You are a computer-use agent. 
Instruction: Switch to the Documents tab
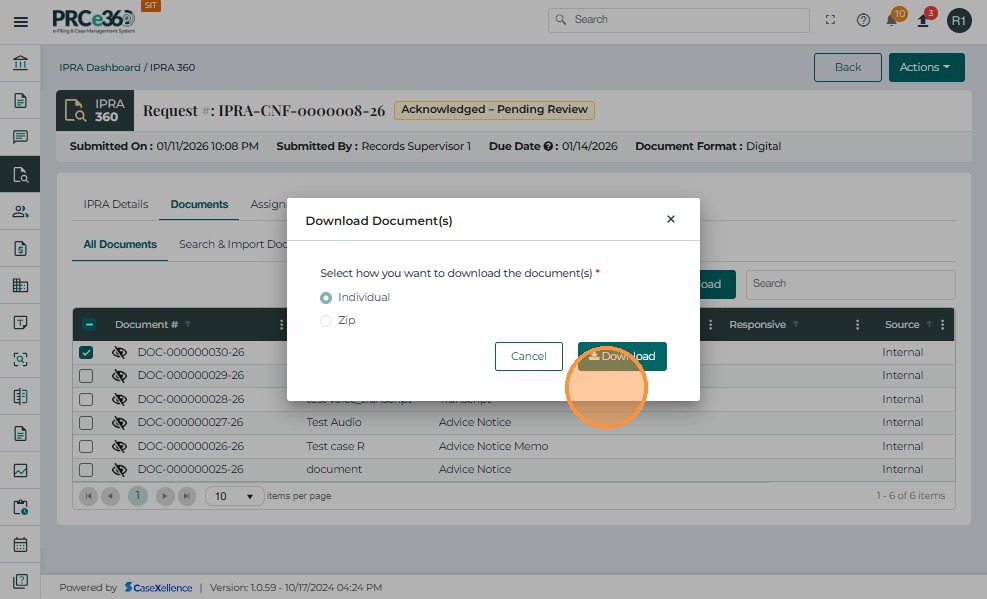point(199,204)
